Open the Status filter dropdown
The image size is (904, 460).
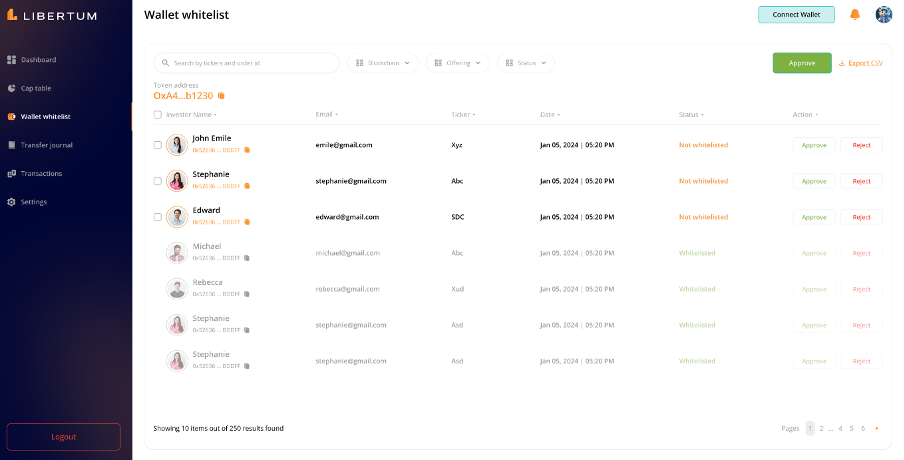click(x=525, y=63)
